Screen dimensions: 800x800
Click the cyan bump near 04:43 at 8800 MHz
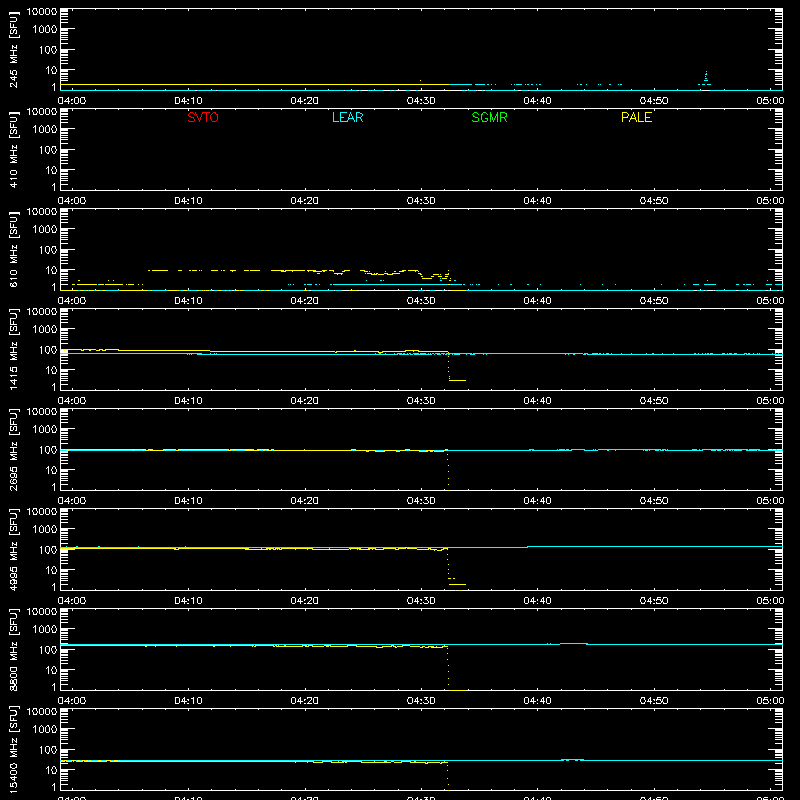573,644
